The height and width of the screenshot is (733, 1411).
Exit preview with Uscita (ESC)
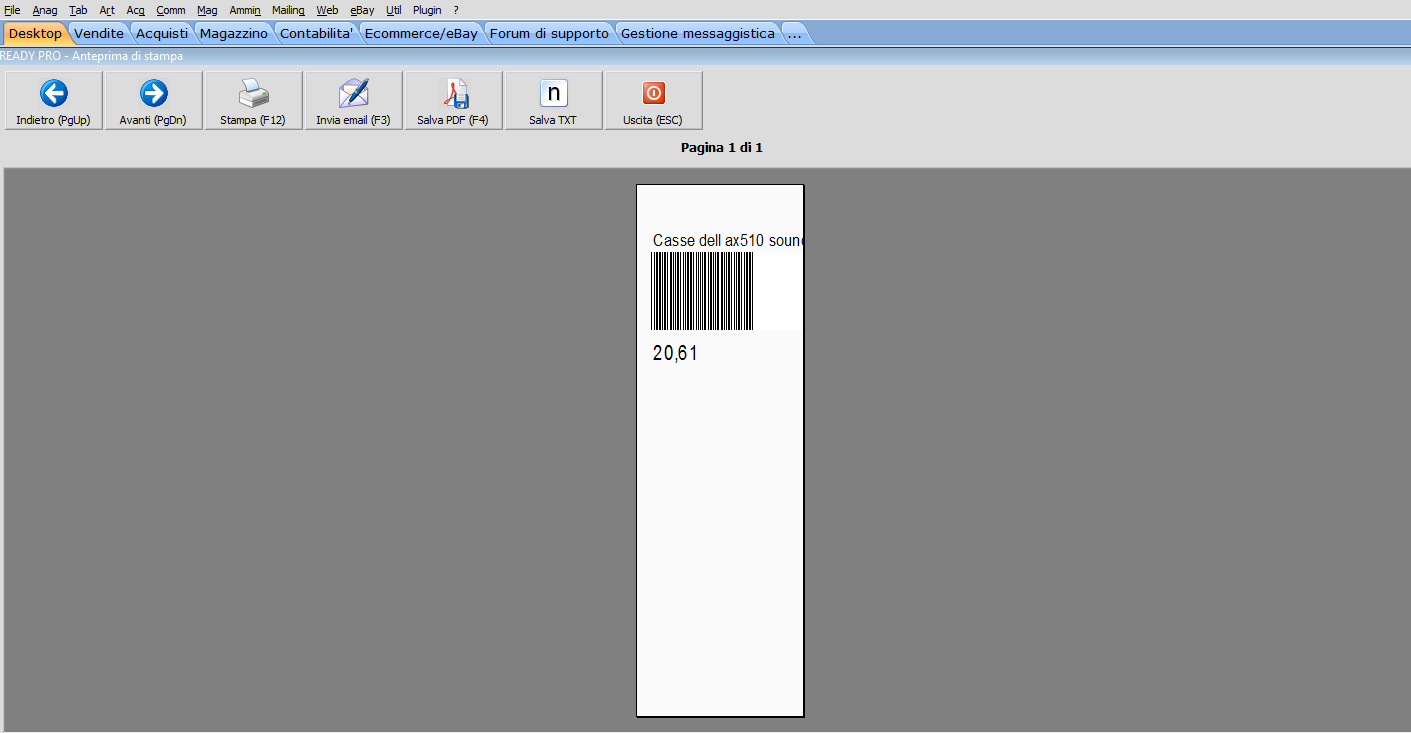(x=654, y=100)
